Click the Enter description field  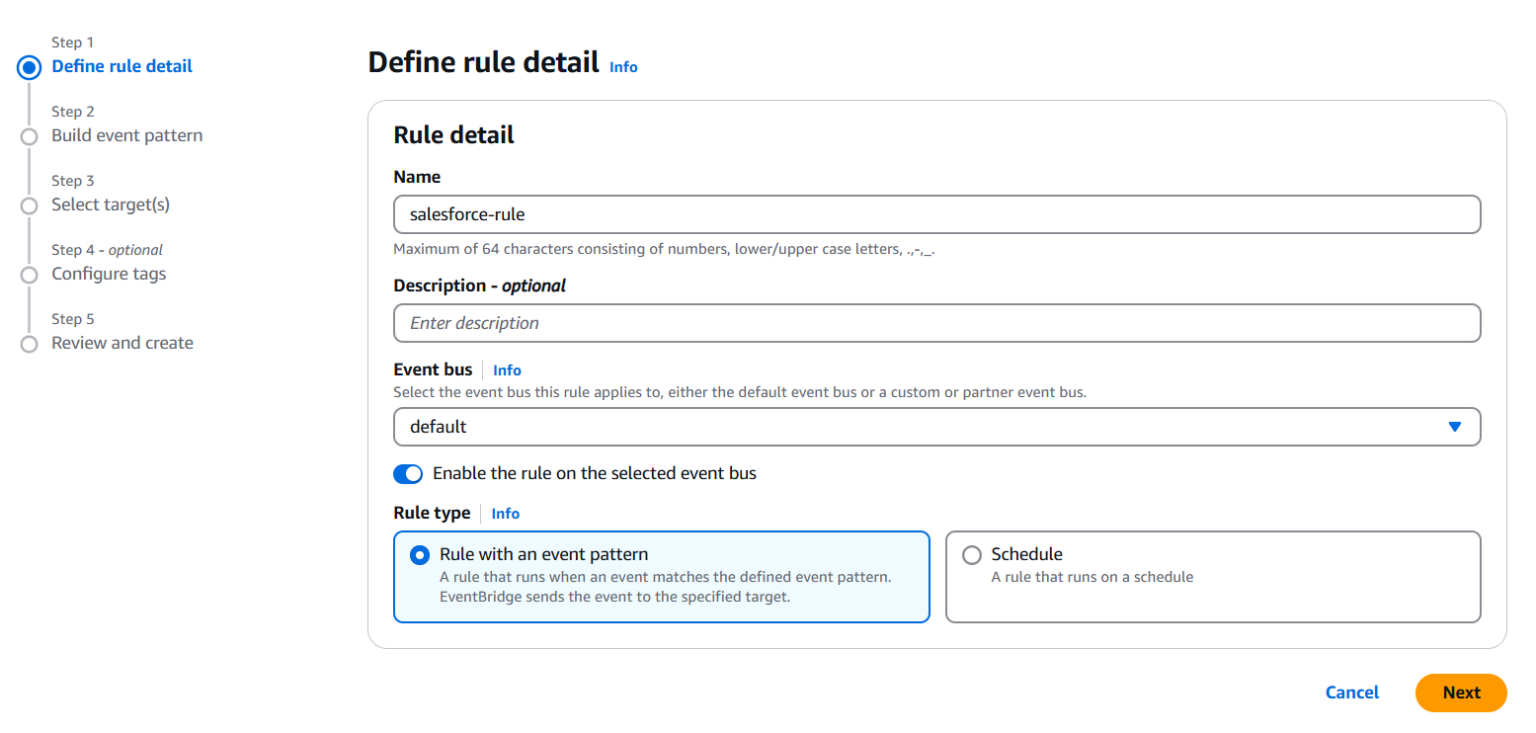pos(936,323)
